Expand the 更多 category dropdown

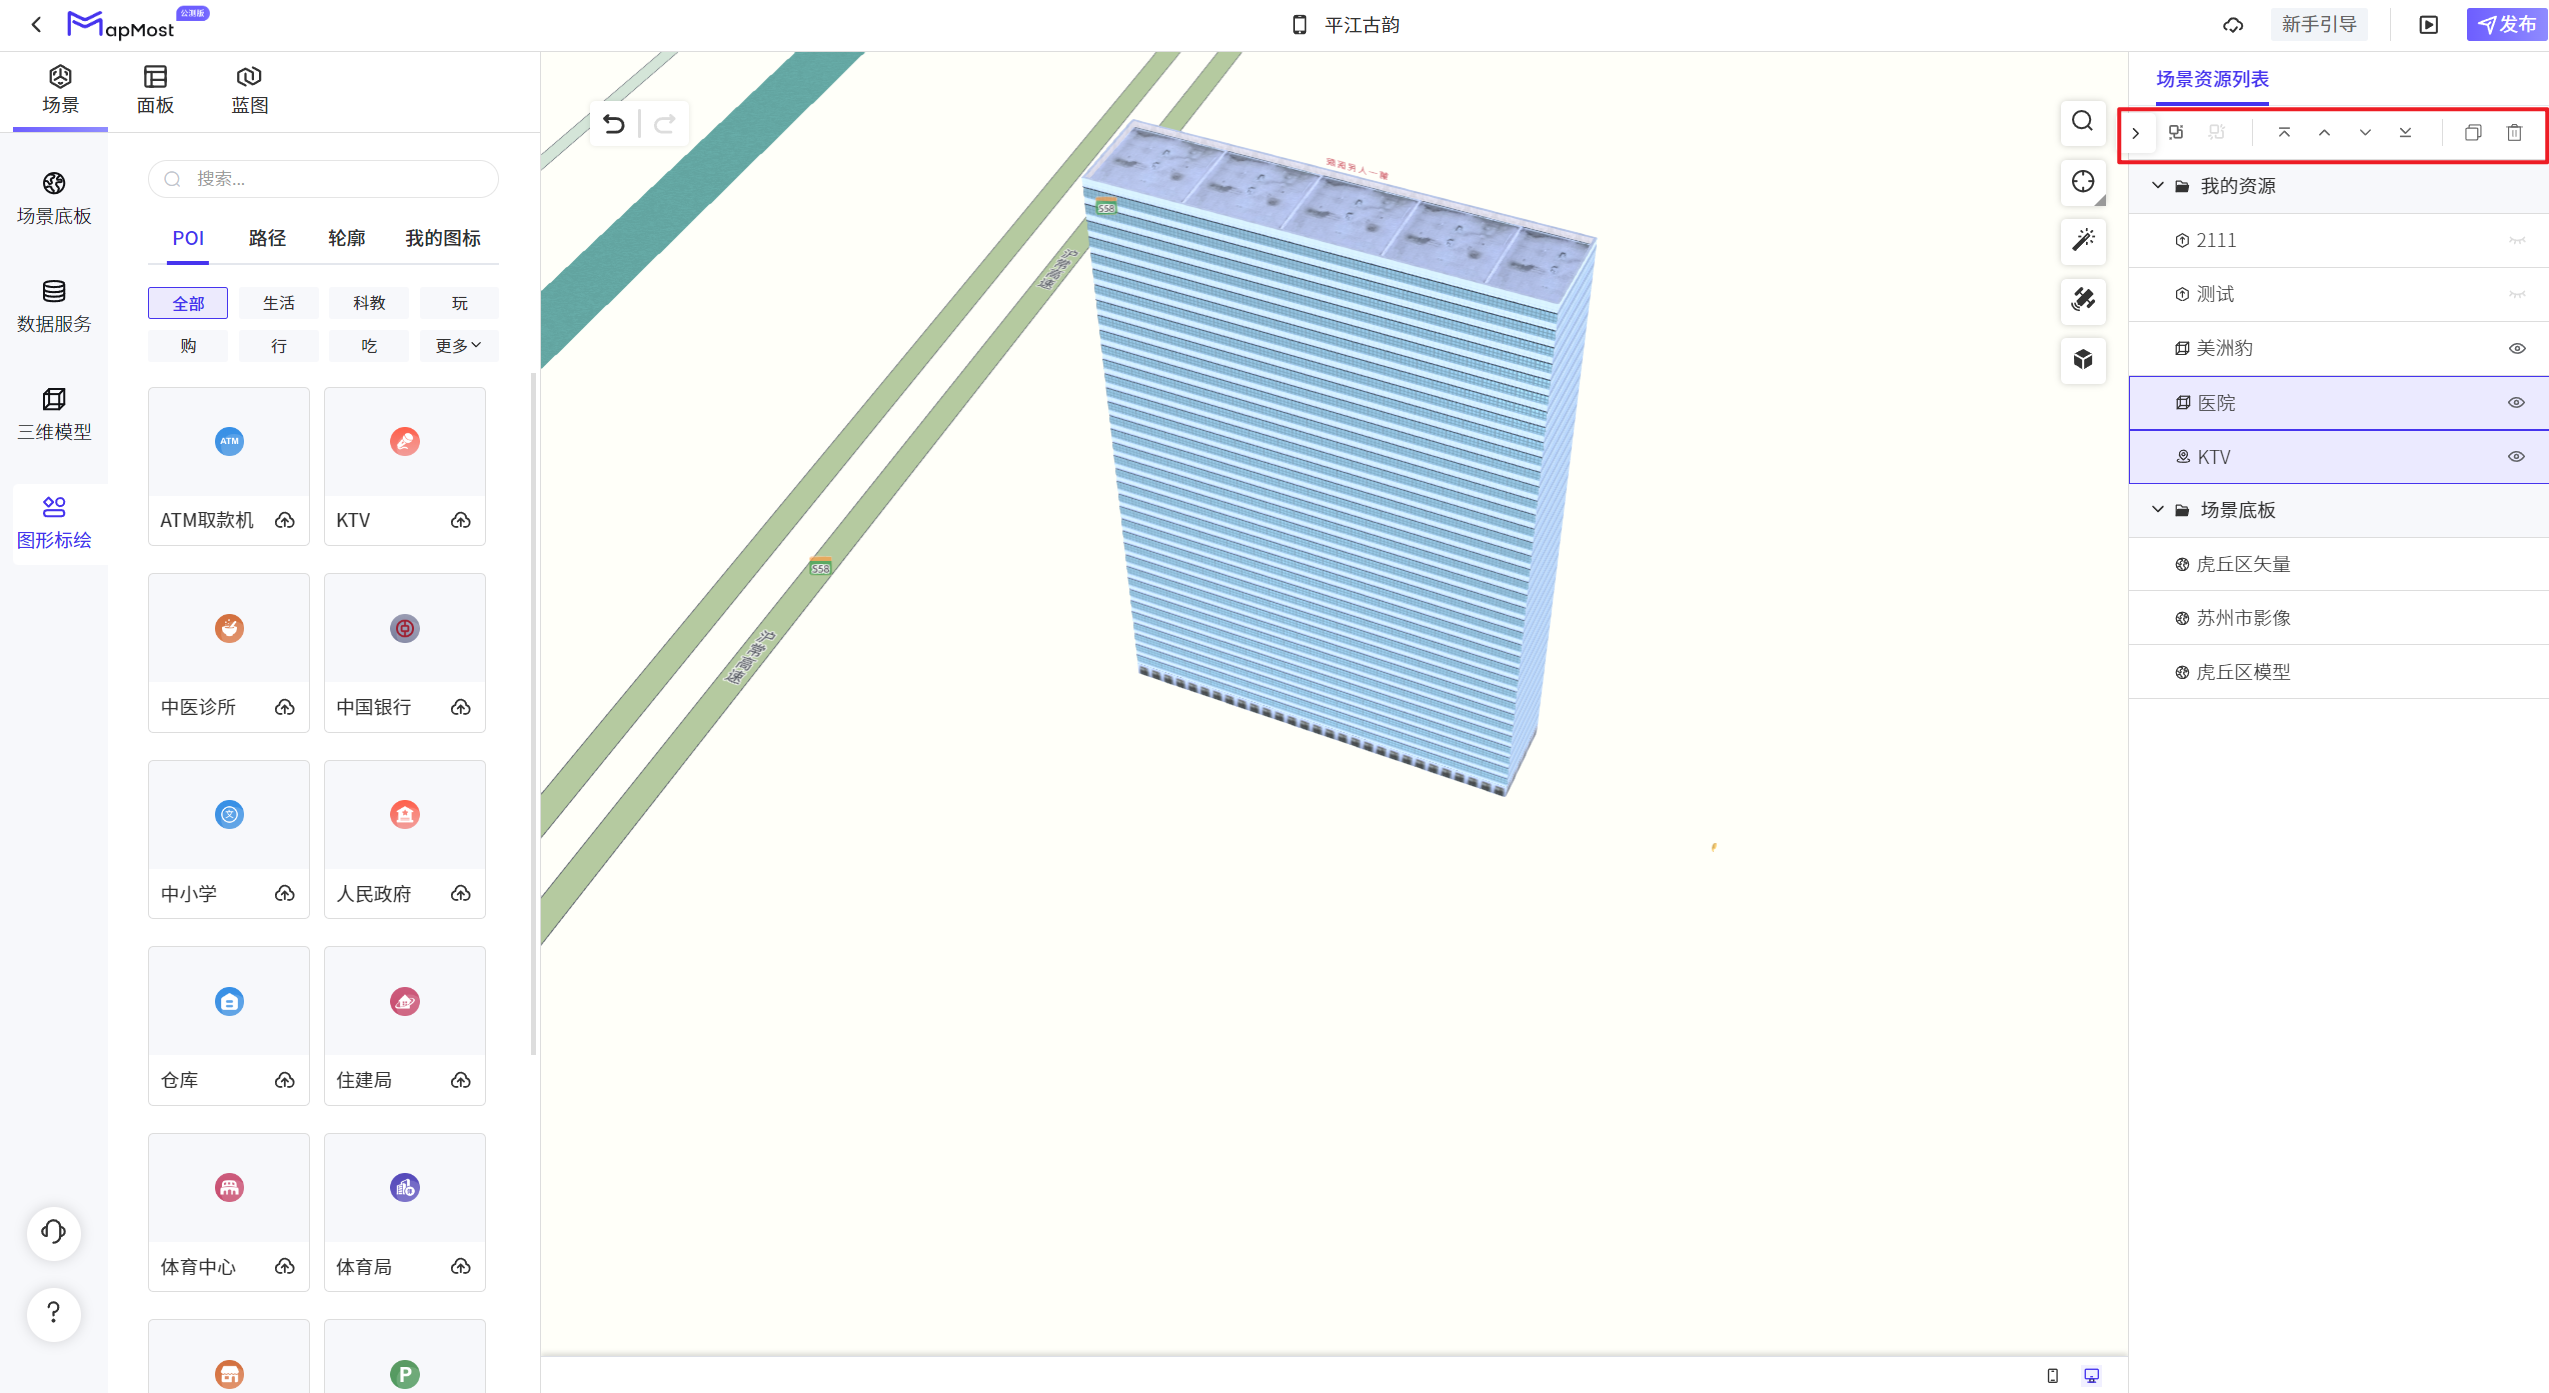coord(458,345)
